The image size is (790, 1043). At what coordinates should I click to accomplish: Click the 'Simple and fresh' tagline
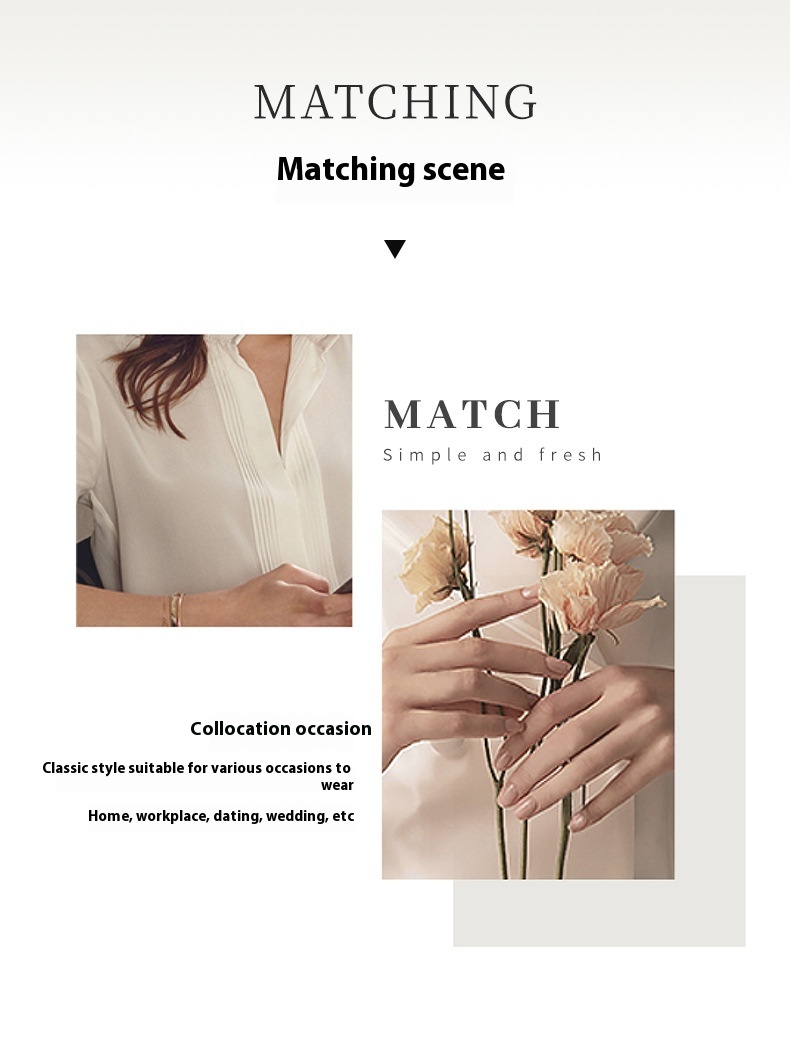click(493, 455)
